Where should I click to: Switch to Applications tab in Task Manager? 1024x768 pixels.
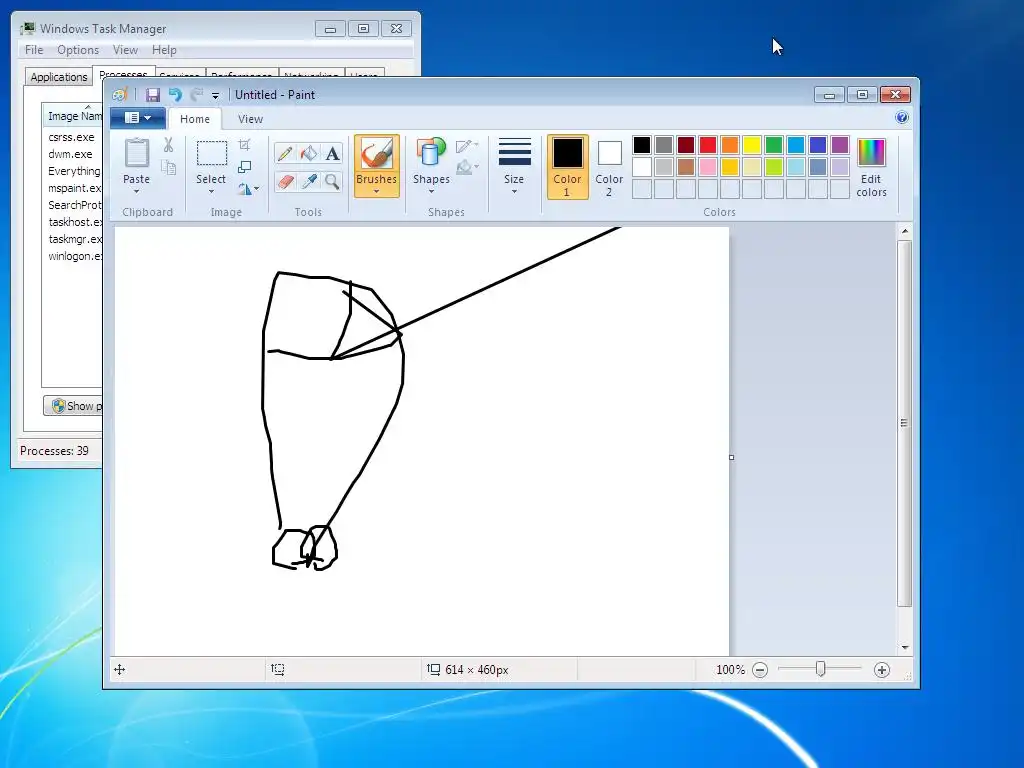tap(59, 77)
